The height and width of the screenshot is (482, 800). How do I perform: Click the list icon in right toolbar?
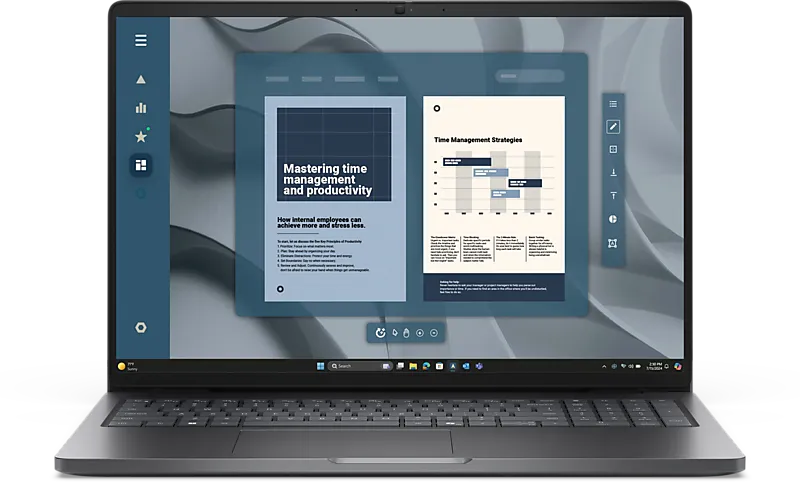[613, 104]
